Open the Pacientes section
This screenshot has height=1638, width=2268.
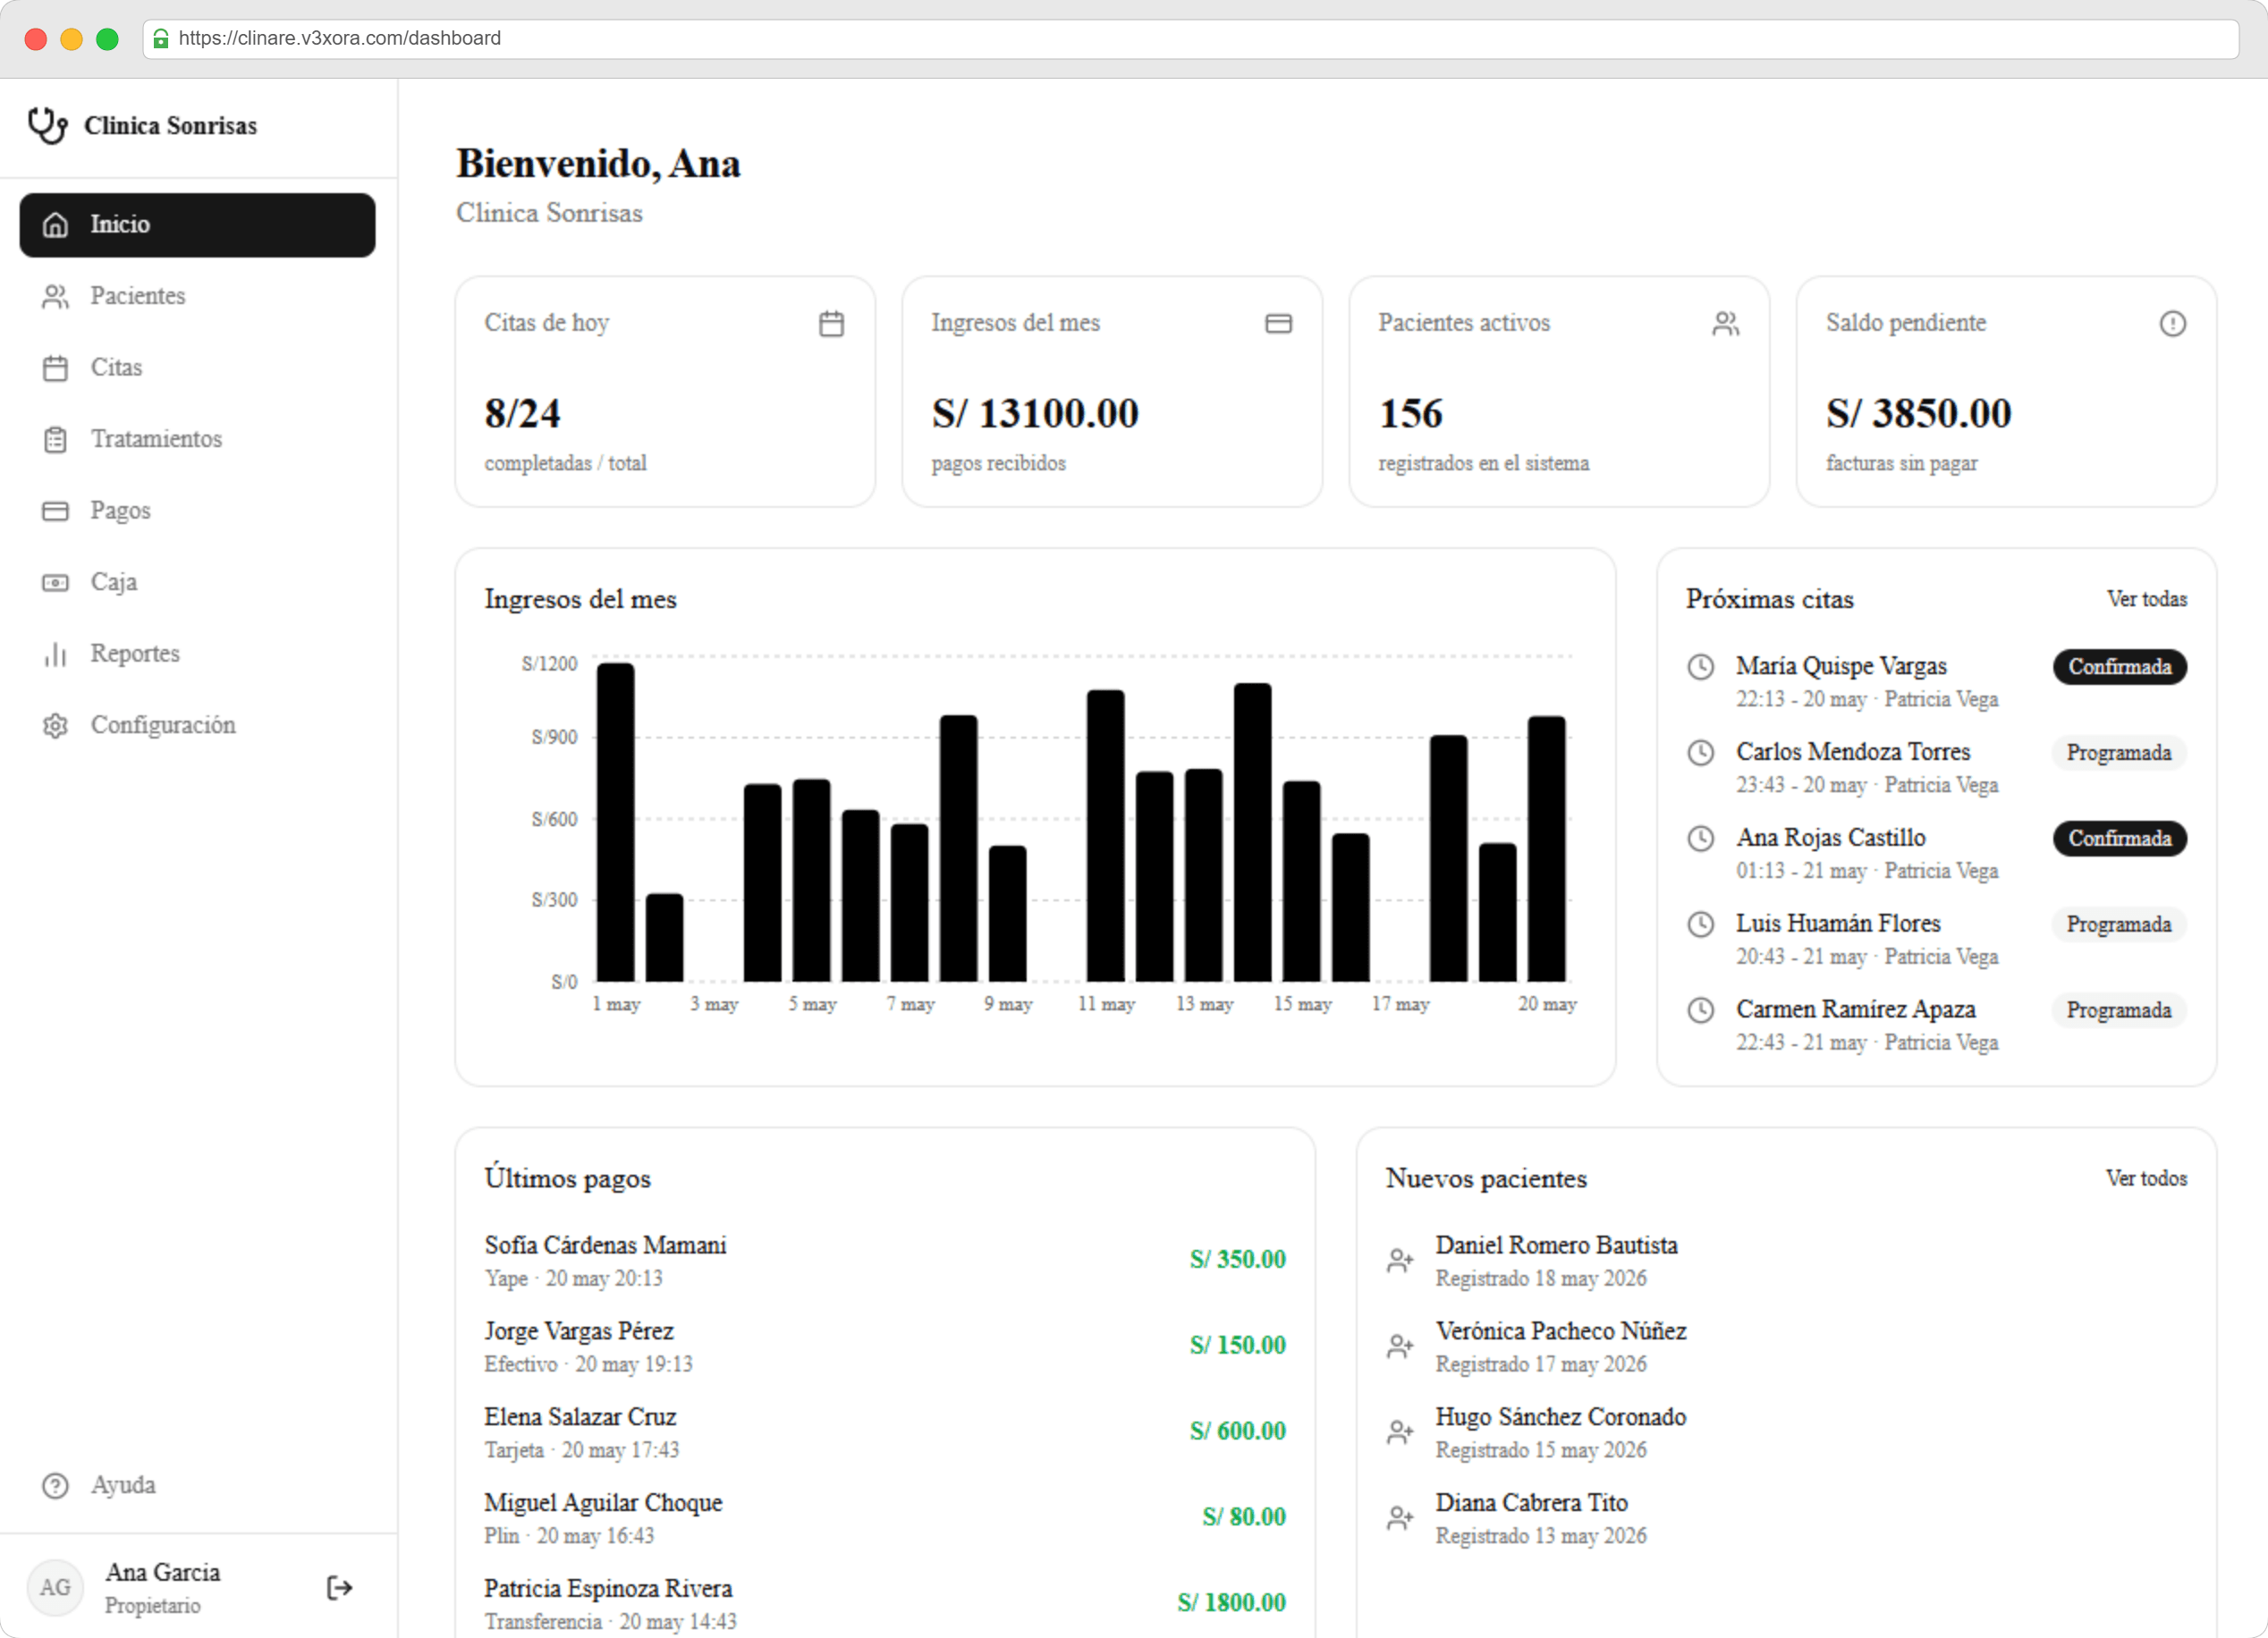point(198,297)
